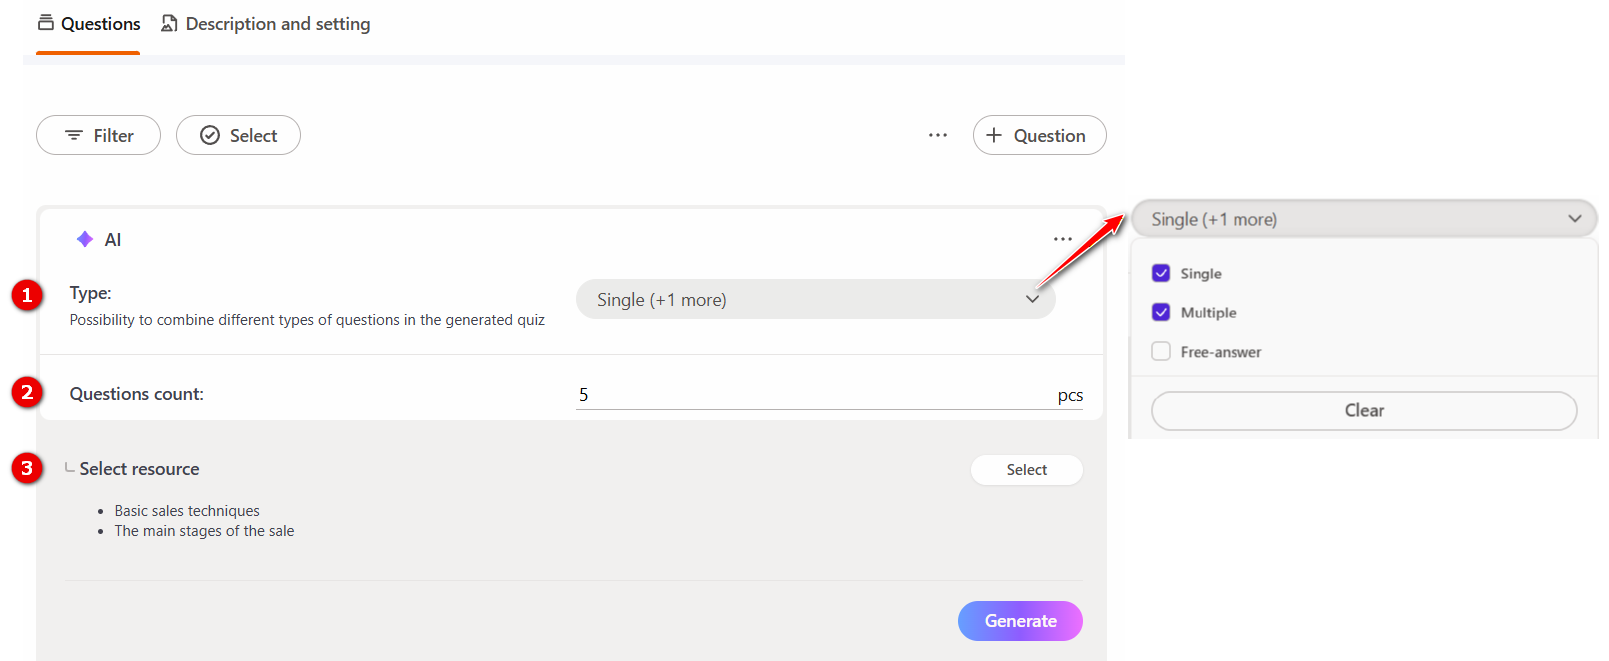
Task: Open the Description and setting tab
Action: coord(277,24)
